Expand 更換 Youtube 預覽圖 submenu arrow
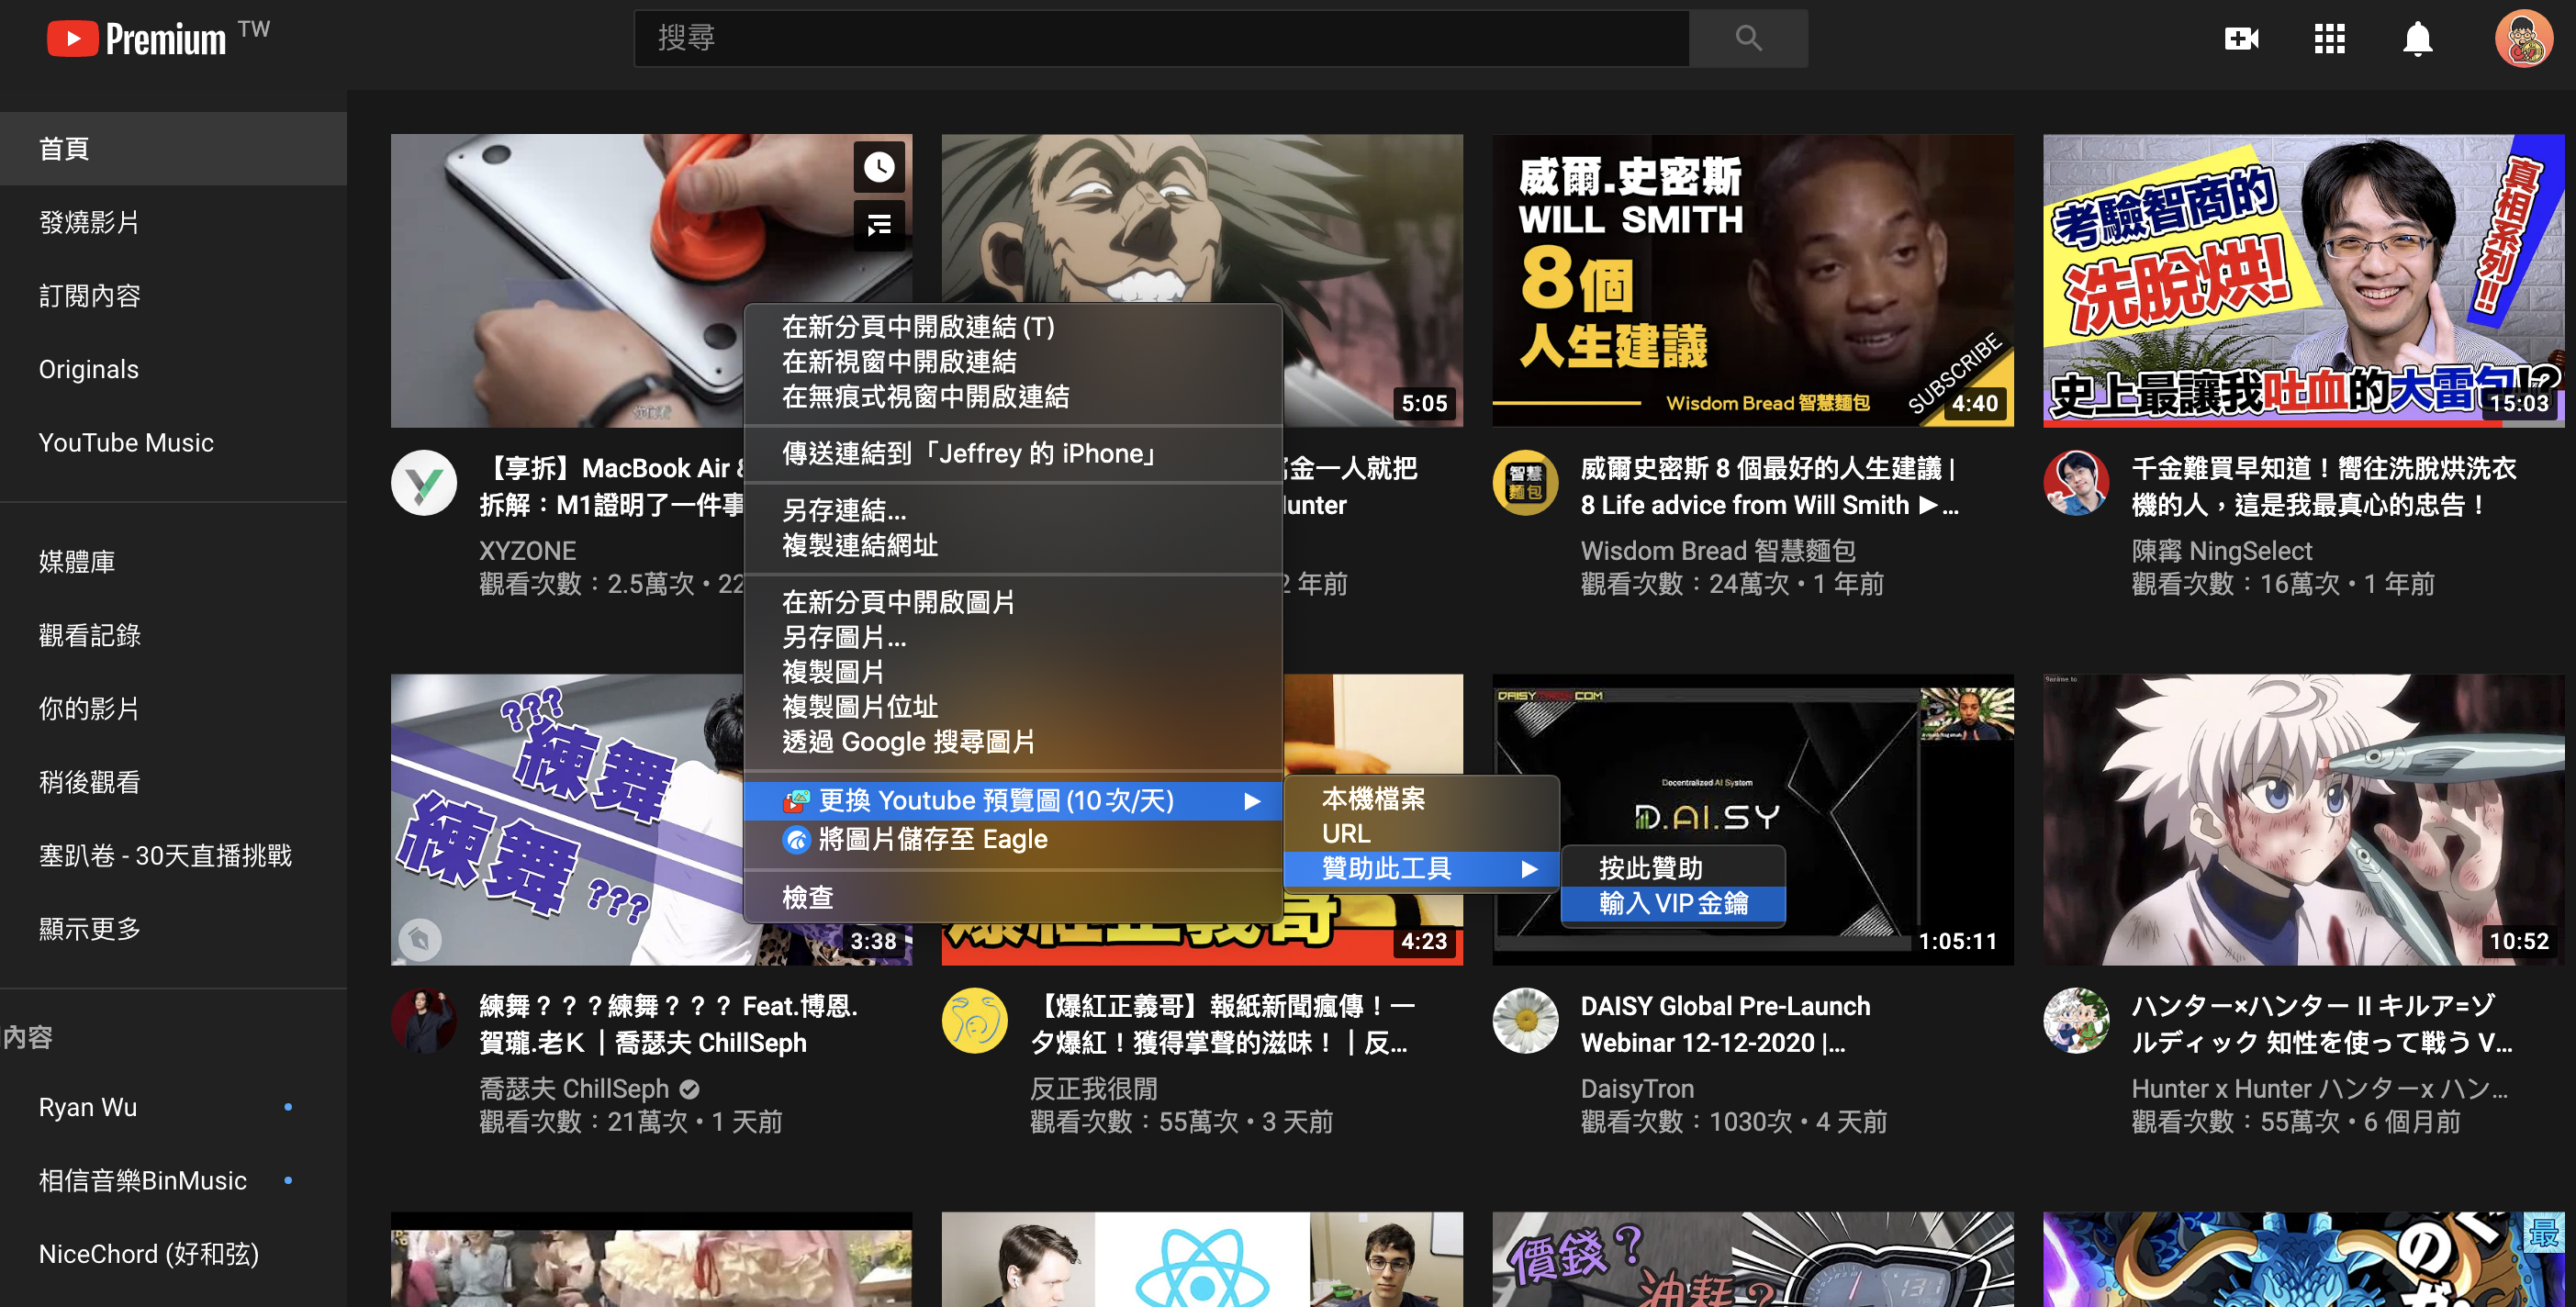2576x1307 pixels. click(x=1251, y=801)
